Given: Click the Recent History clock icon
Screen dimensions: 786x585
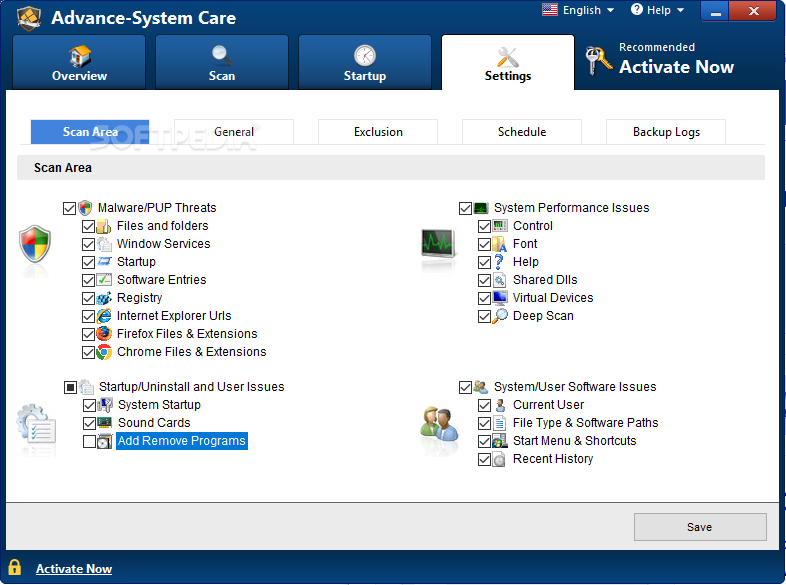Looking at the screenshot, I should (499, 459).
